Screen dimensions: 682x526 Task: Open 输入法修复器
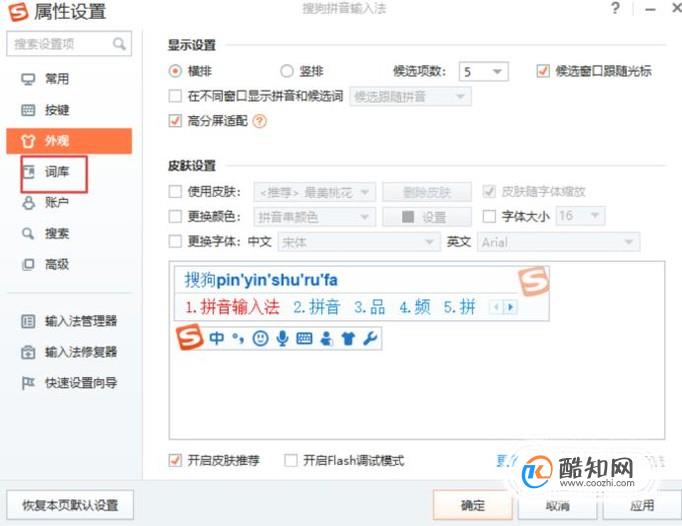click(69, 352)
